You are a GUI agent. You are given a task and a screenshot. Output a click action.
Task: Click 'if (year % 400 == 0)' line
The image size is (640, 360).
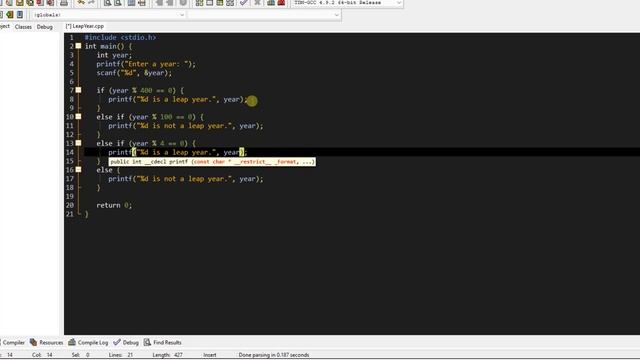point(140,90)
